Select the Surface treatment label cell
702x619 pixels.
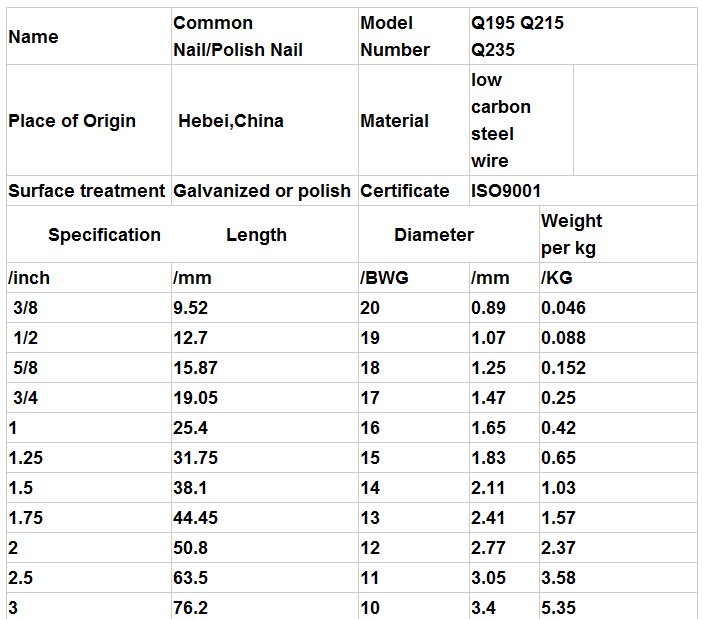(x=86, y=191)
